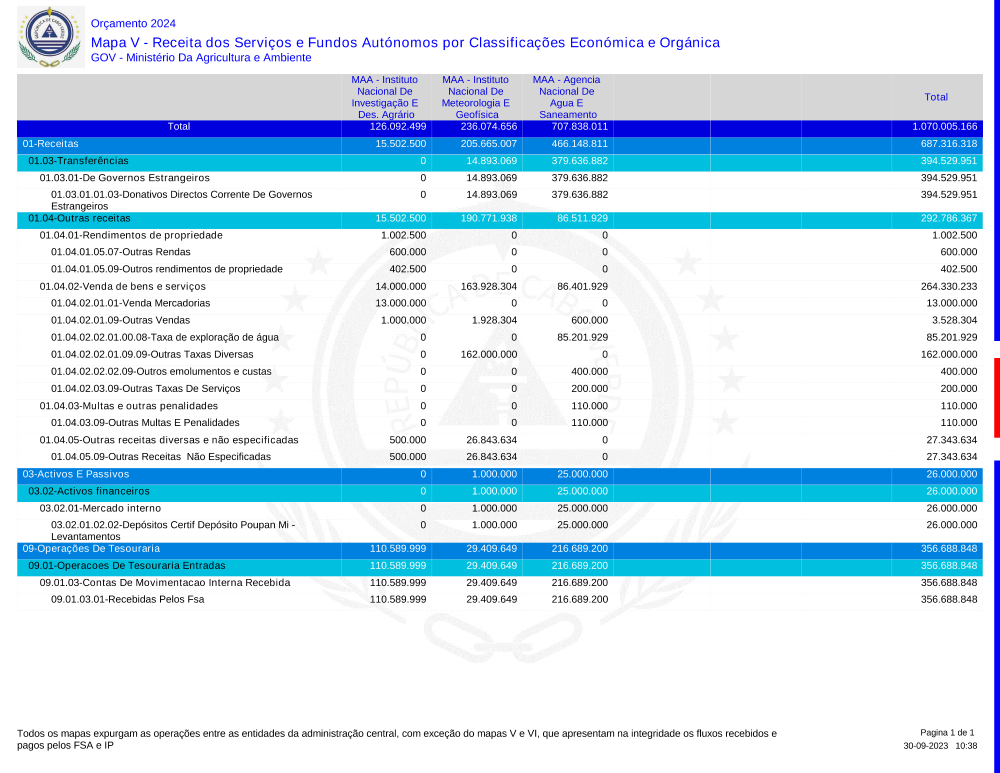Select the Recebidas Pelos Fsa row label
Image resolution: width=1000 pixels, height=773 pixels.
click(127, 599)
